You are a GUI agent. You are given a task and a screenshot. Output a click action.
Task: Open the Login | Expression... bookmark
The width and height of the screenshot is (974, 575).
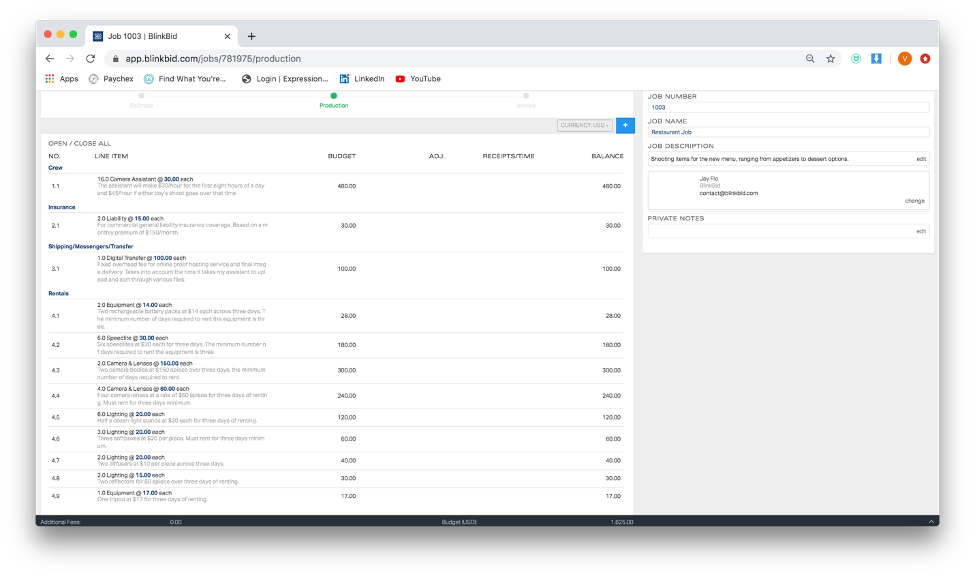[284, 79]
